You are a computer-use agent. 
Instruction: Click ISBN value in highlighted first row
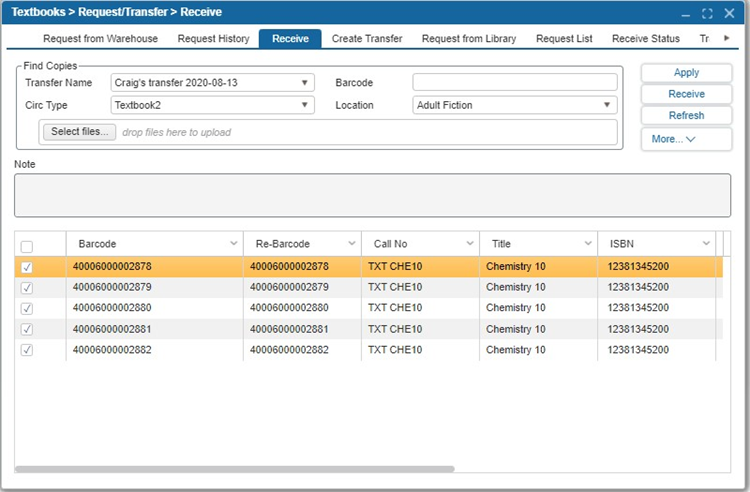638,267
